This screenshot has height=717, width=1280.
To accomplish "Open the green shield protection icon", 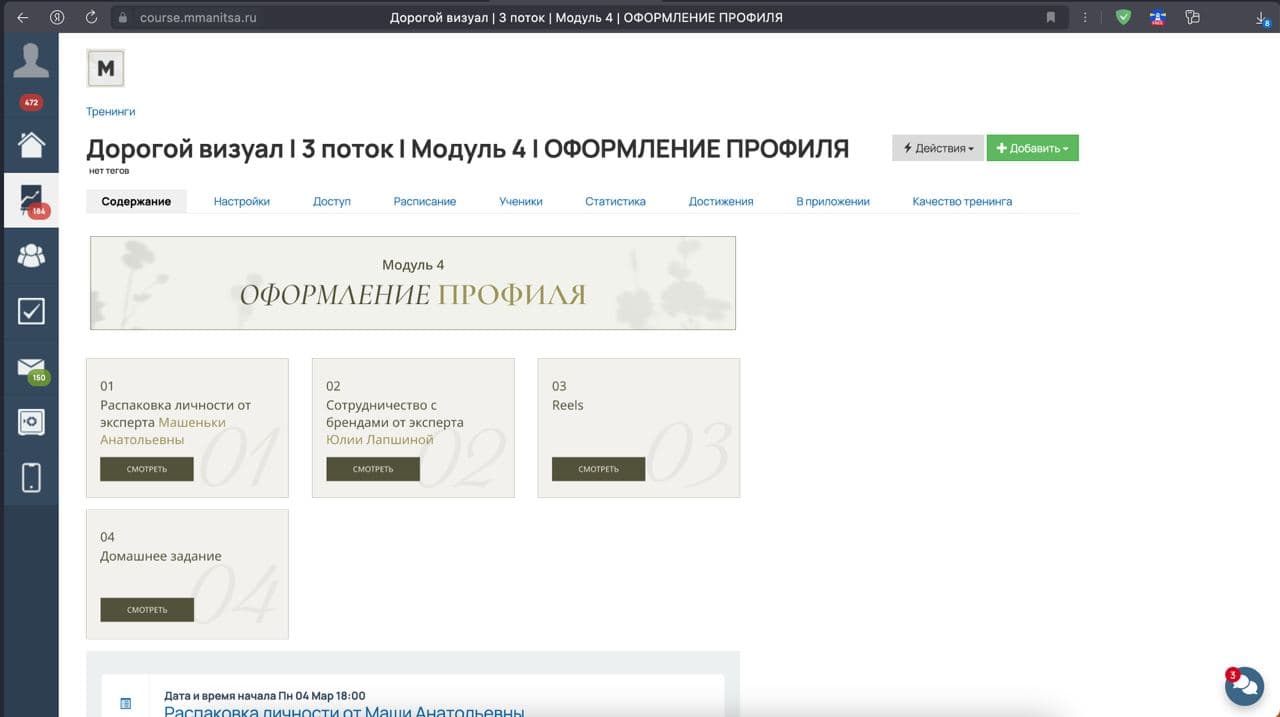I will coord(1123,17).
